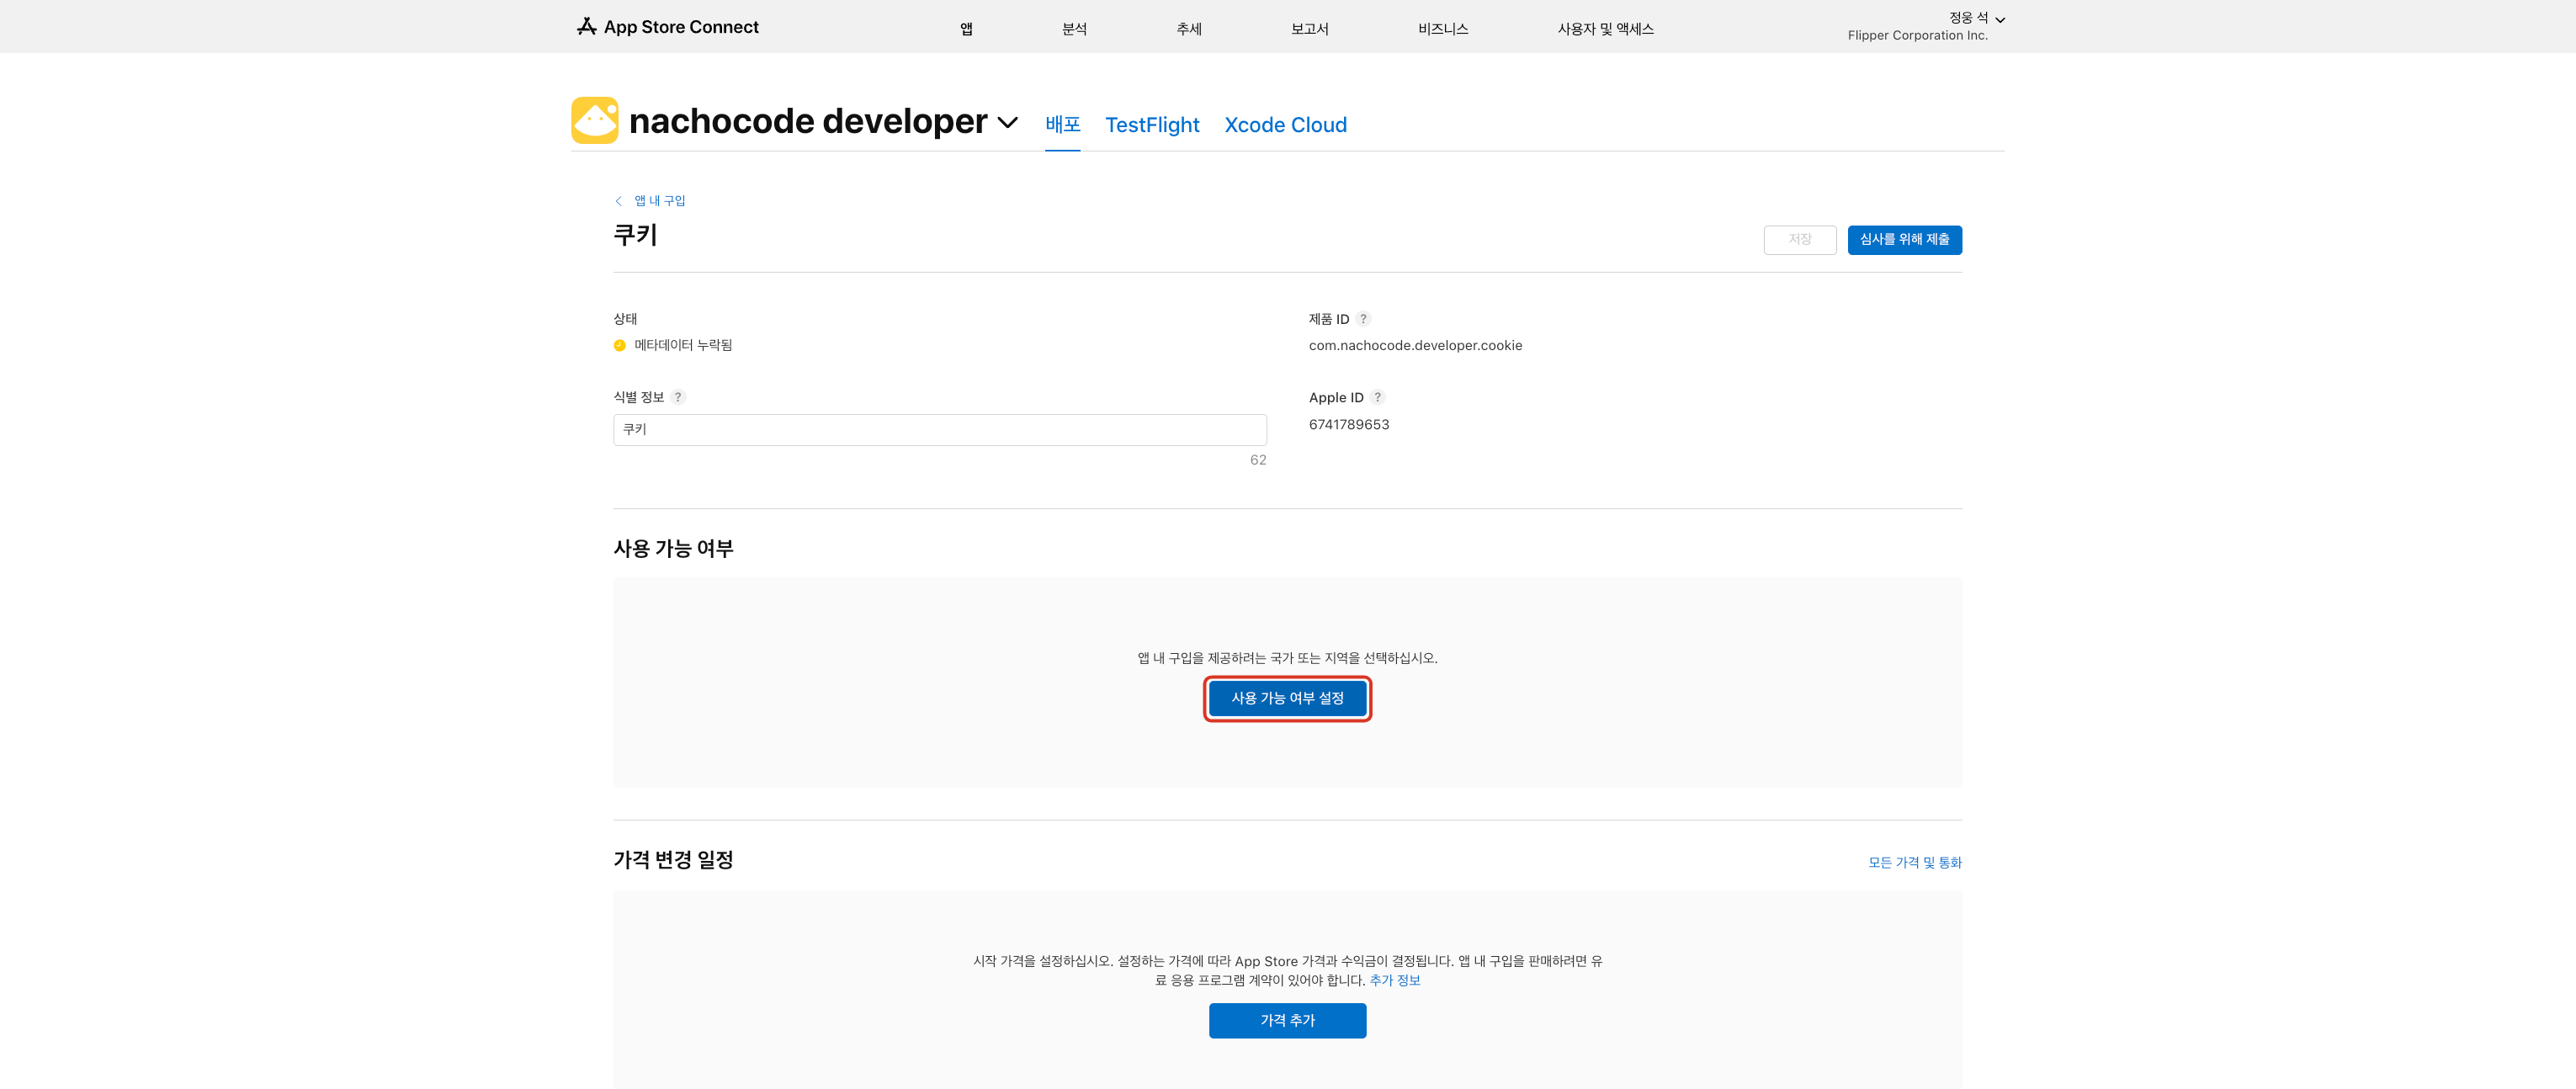Expand the nachocode developer app switcher chevron
The height and width of the screenshot is (1089, 2576).
[1007, 122]
